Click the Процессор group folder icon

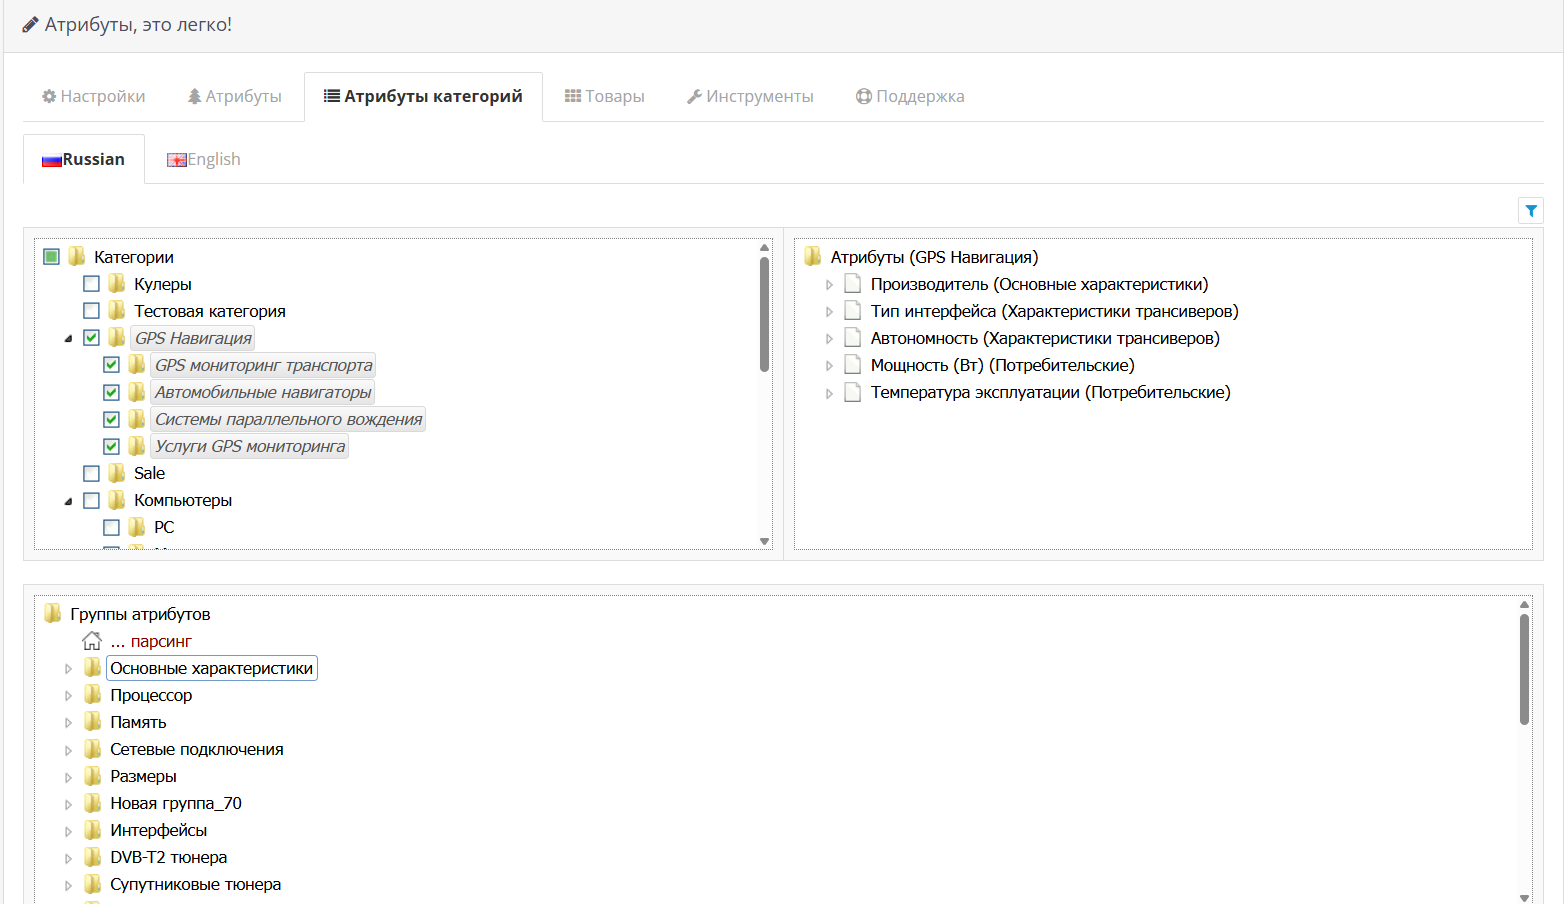93,695
